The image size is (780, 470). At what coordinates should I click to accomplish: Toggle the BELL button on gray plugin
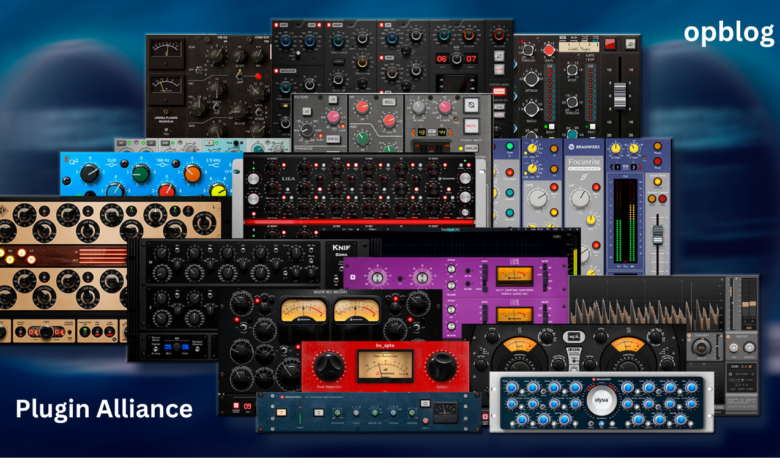(x=389, y=101)
